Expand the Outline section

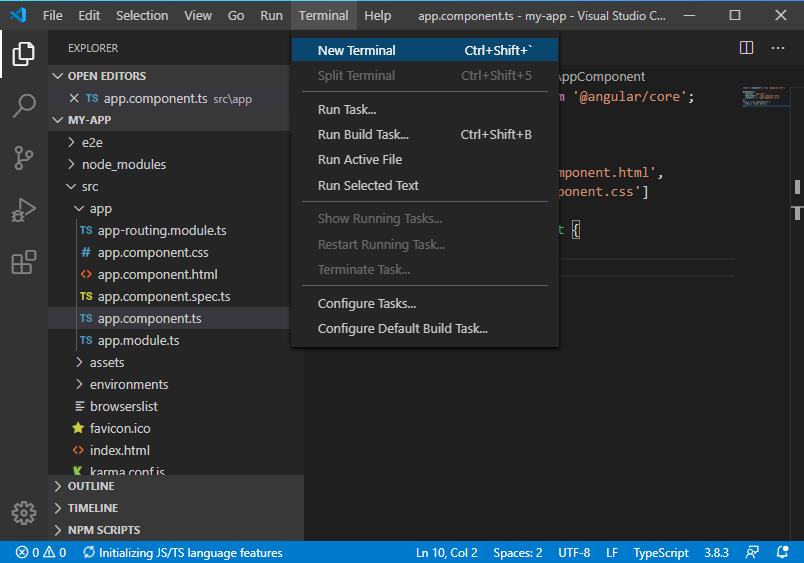[x=57, y=486]
